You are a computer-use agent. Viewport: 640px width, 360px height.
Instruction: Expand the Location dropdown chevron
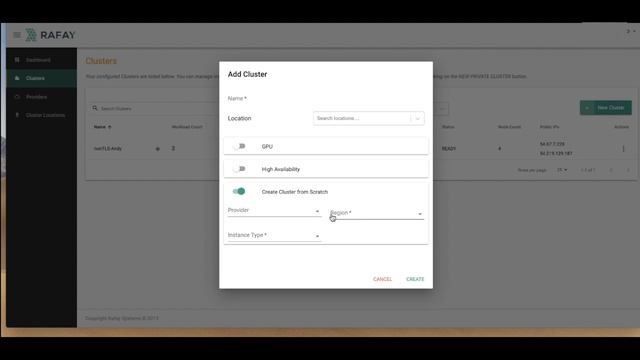pos(418,118)
